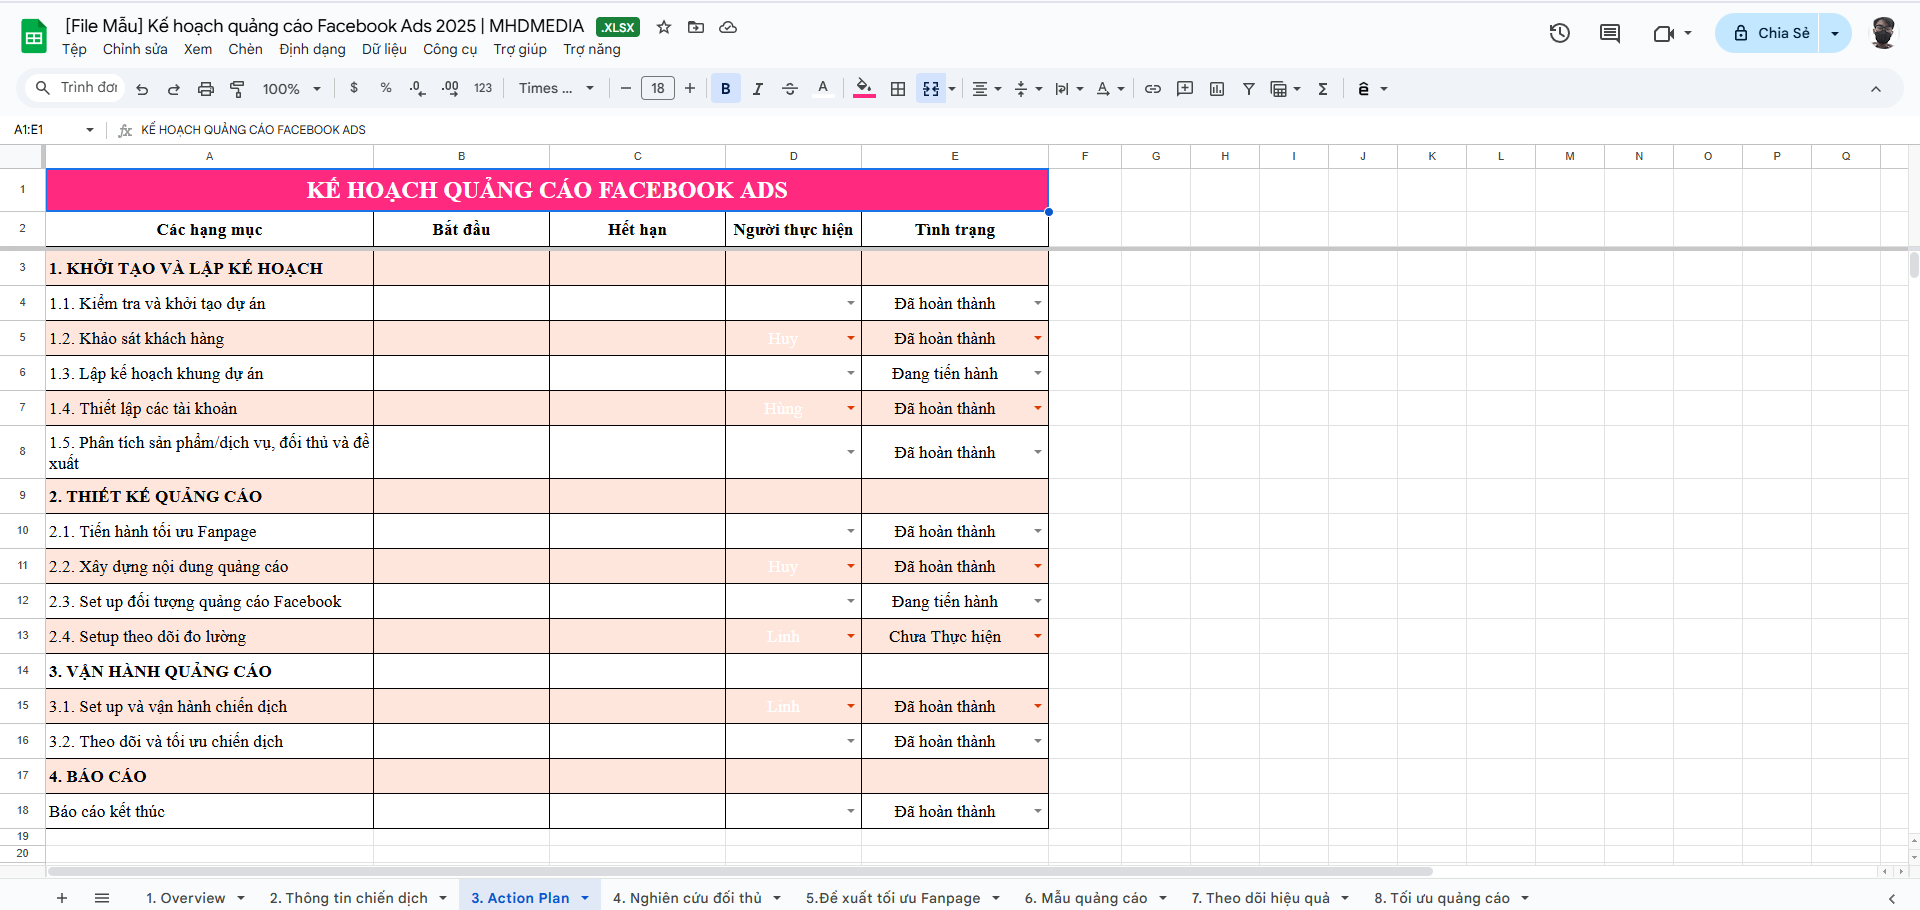This screenshot has height=910, width=1920.
Task: Star the document
Action: click(x=664, y=27)
